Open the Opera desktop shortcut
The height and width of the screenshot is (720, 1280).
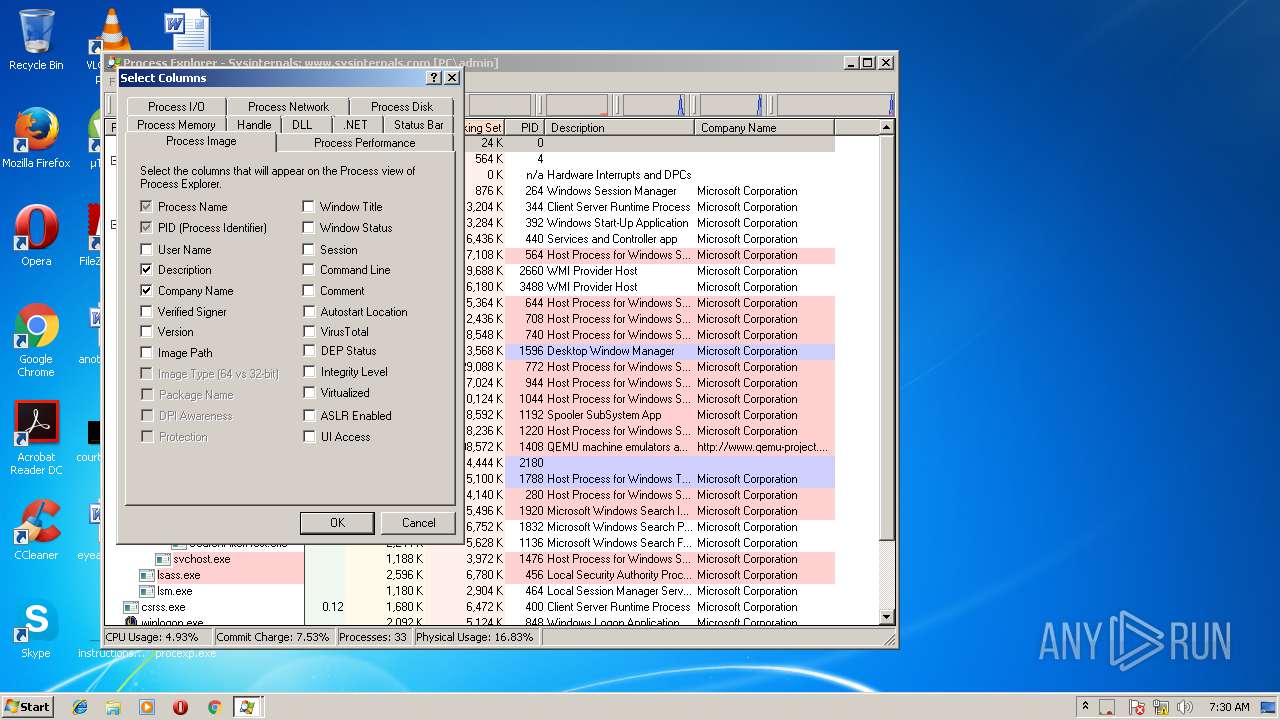(x=36, y=236)
